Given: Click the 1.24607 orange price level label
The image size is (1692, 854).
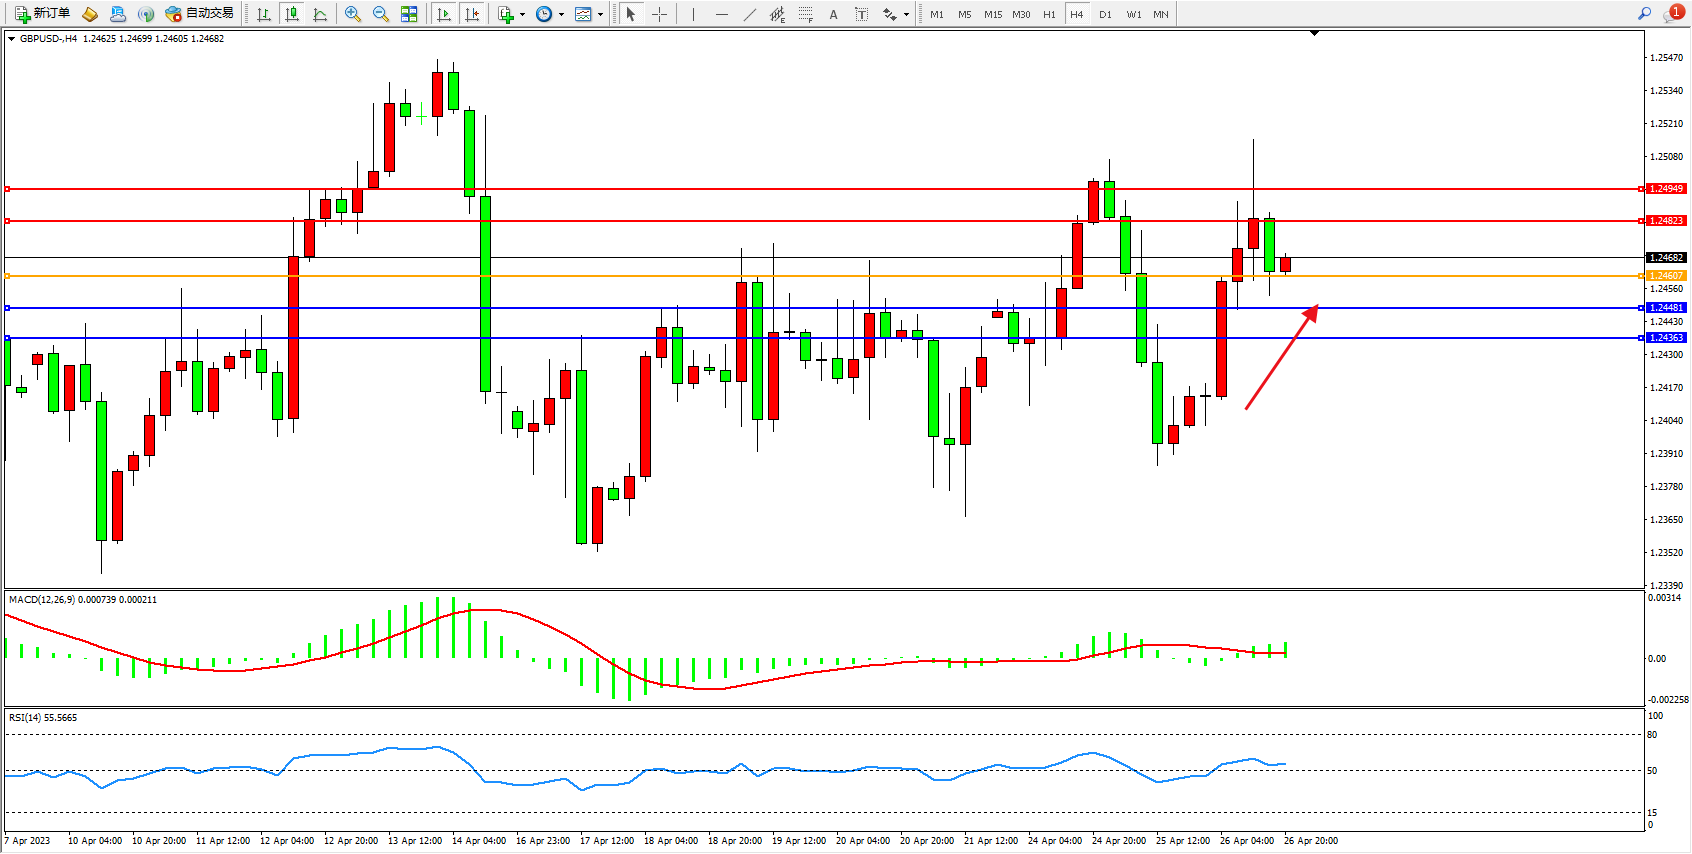Looking at the screenshot, I should click(1666, 276).
